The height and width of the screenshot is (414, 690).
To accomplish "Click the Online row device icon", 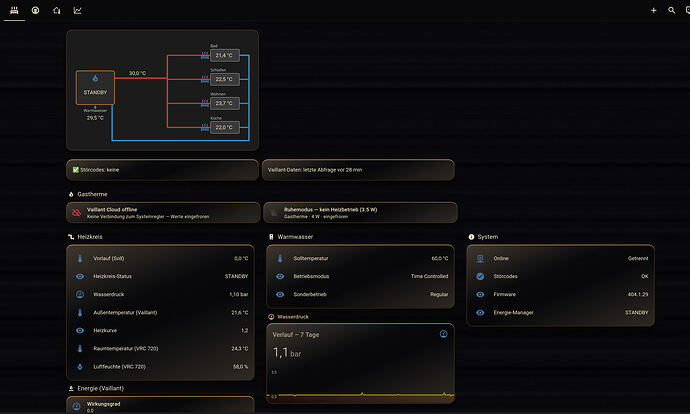I will tap(481, 258).
